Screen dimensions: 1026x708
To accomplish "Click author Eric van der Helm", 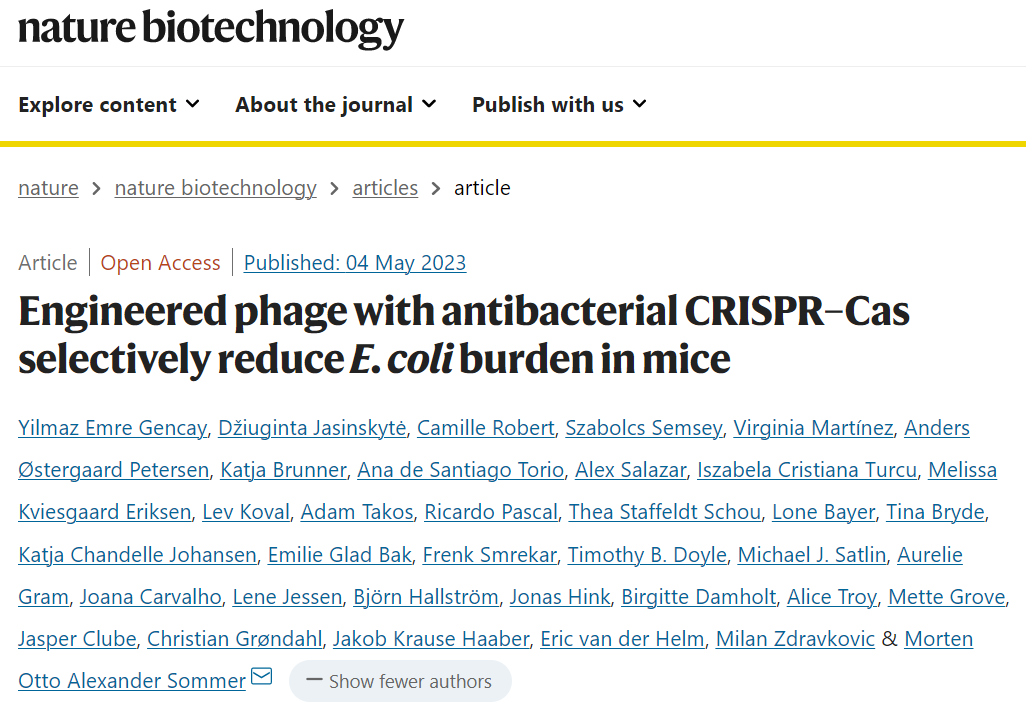I will point(622,638).
